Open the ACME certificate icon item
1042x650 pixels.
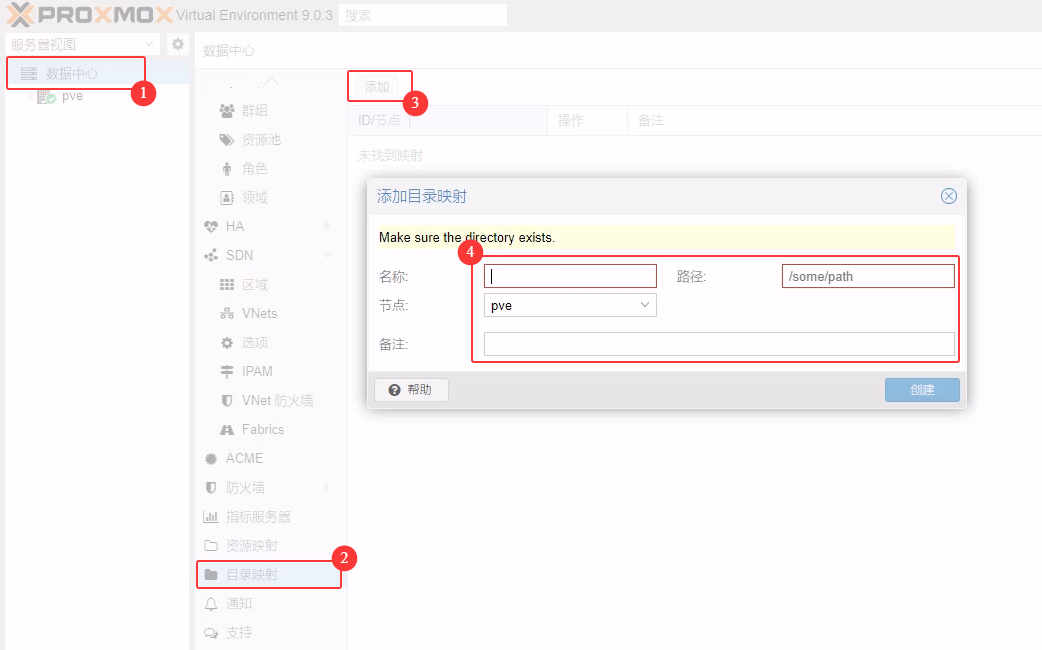tap(244, 458)
